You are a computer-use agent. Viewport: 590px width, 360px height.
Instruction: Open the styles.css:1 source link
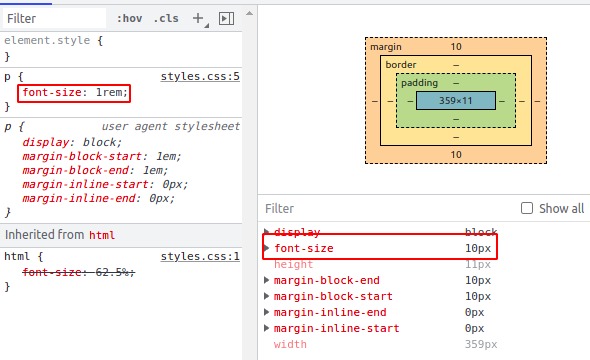click(x=200, y=257)
